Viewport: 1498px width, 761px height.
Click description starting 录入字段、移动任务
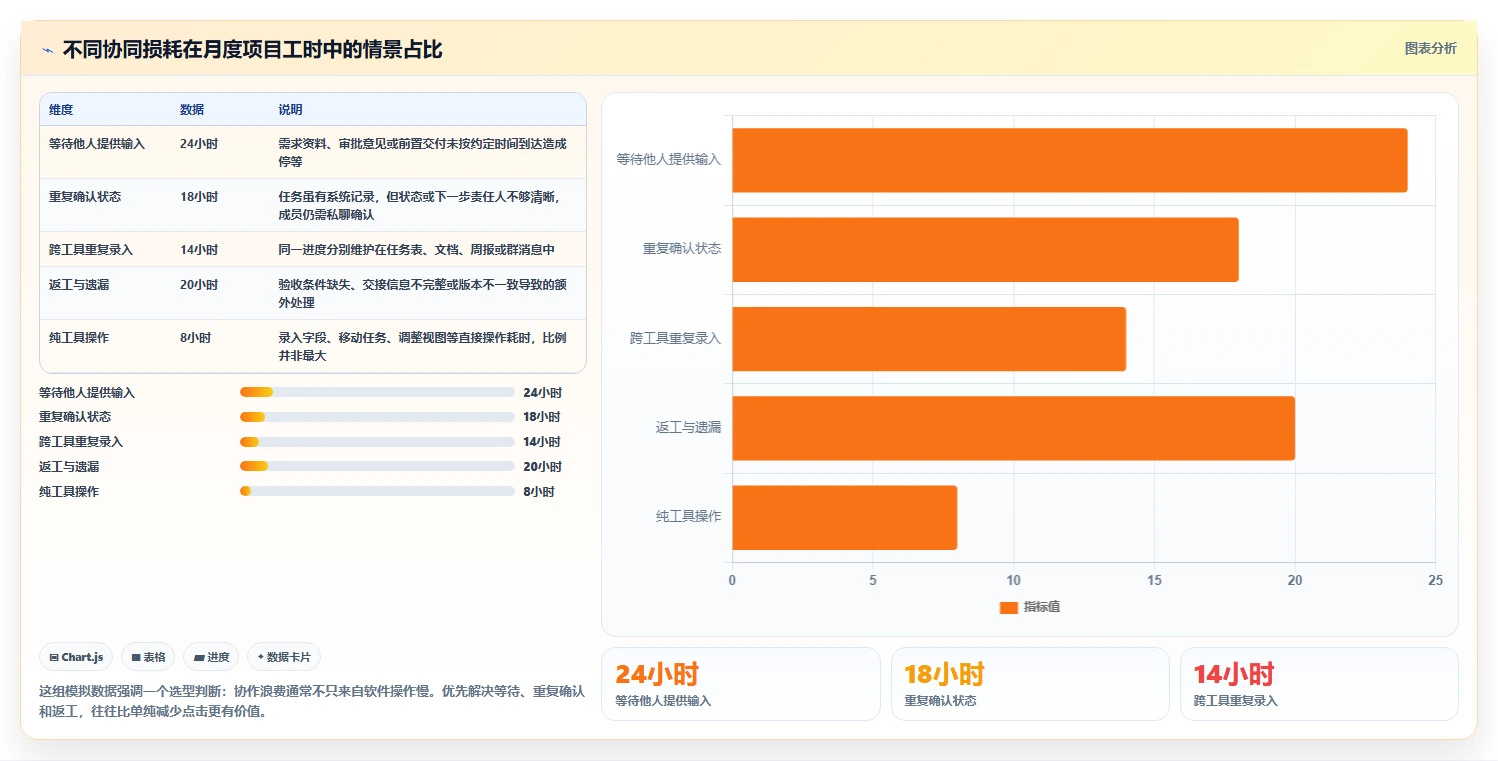pyautogui.click(x=423, y=346)
